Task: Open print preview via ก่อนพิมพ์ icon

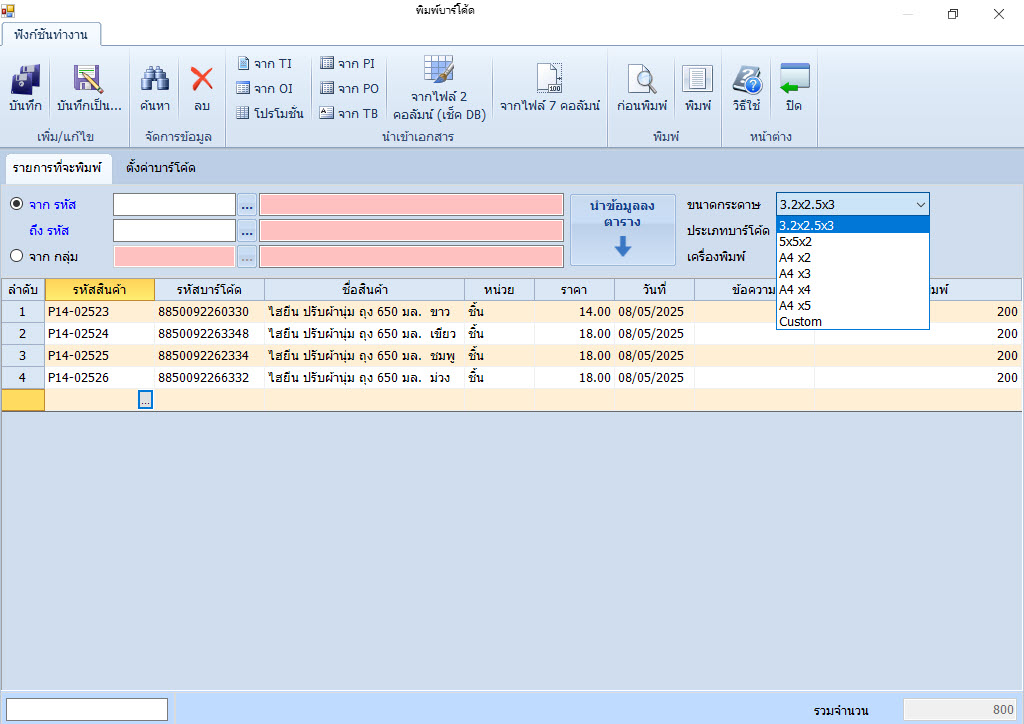Action: (x=643, y=85)
